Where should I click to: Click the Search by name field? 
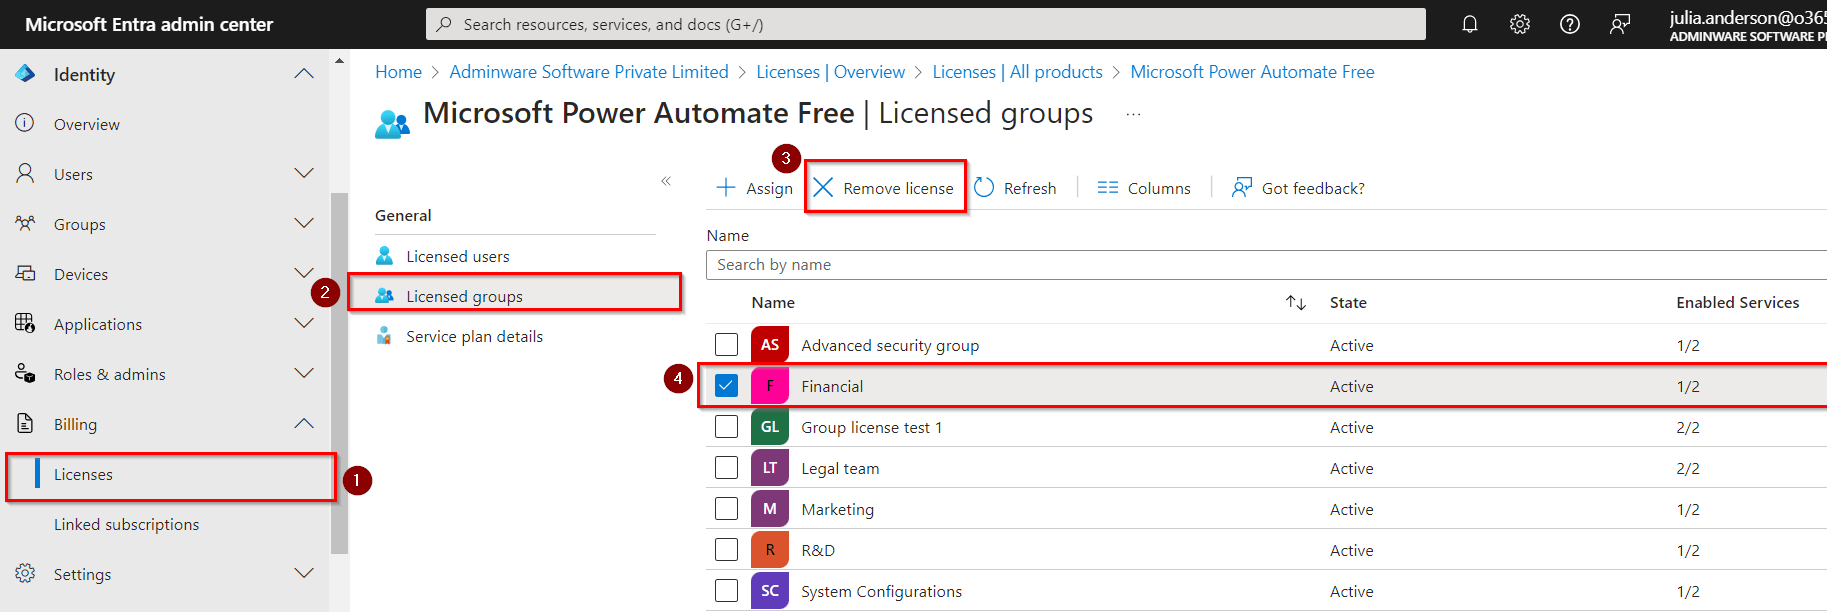1260,265
